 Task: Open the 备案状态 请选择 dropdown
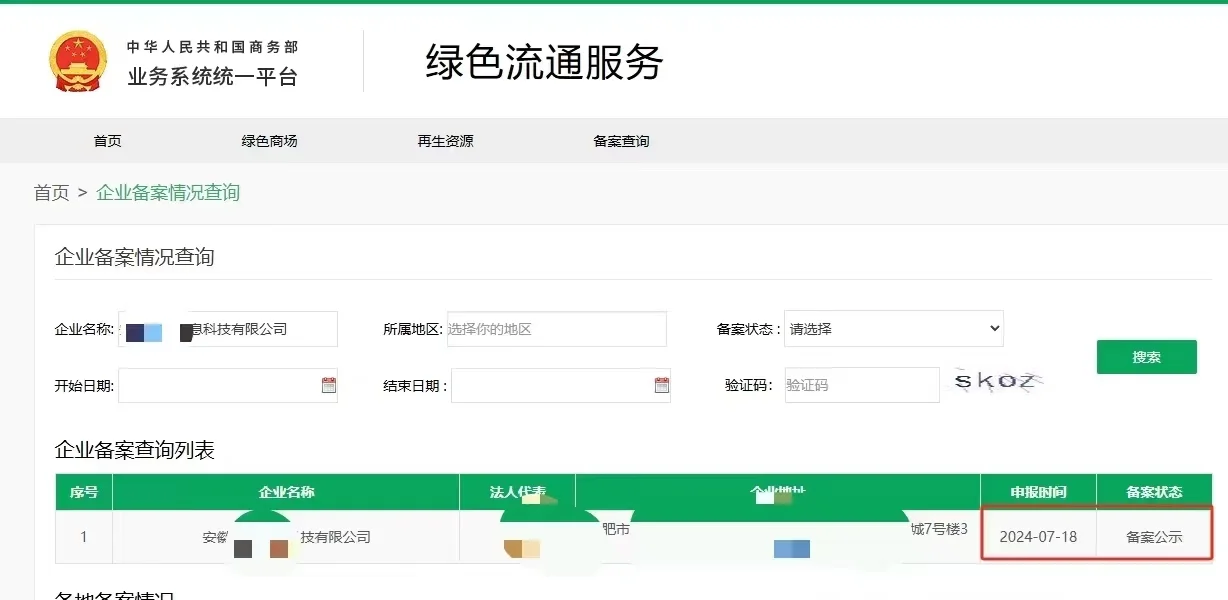(893, 328)
